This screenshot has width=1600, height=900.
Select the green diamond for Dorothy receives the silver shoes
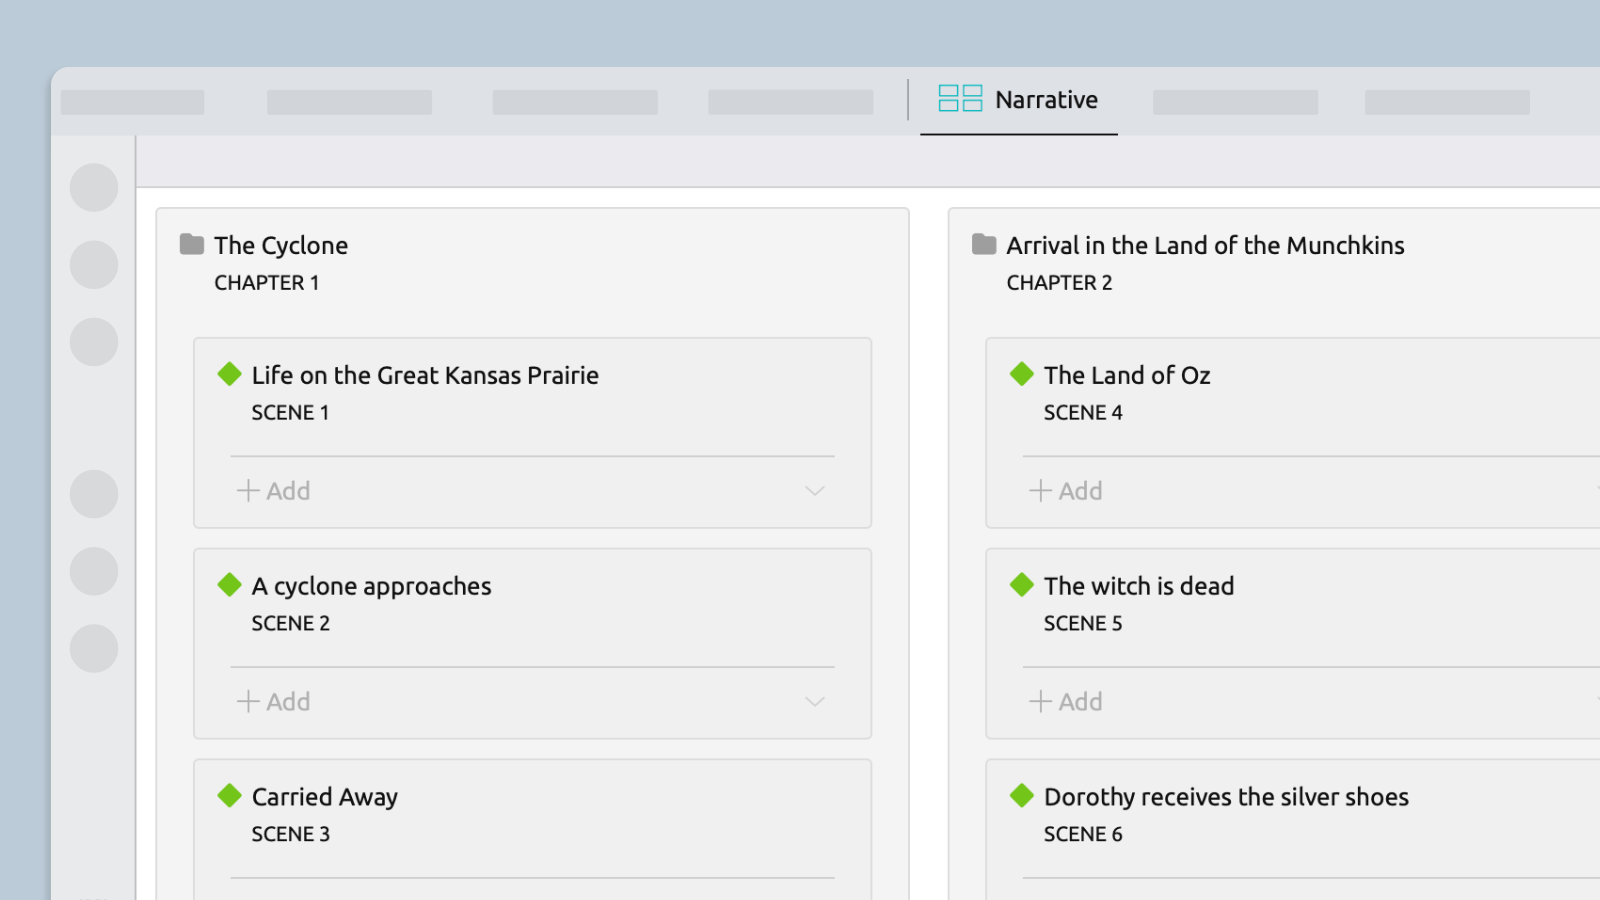point(1022,796)
